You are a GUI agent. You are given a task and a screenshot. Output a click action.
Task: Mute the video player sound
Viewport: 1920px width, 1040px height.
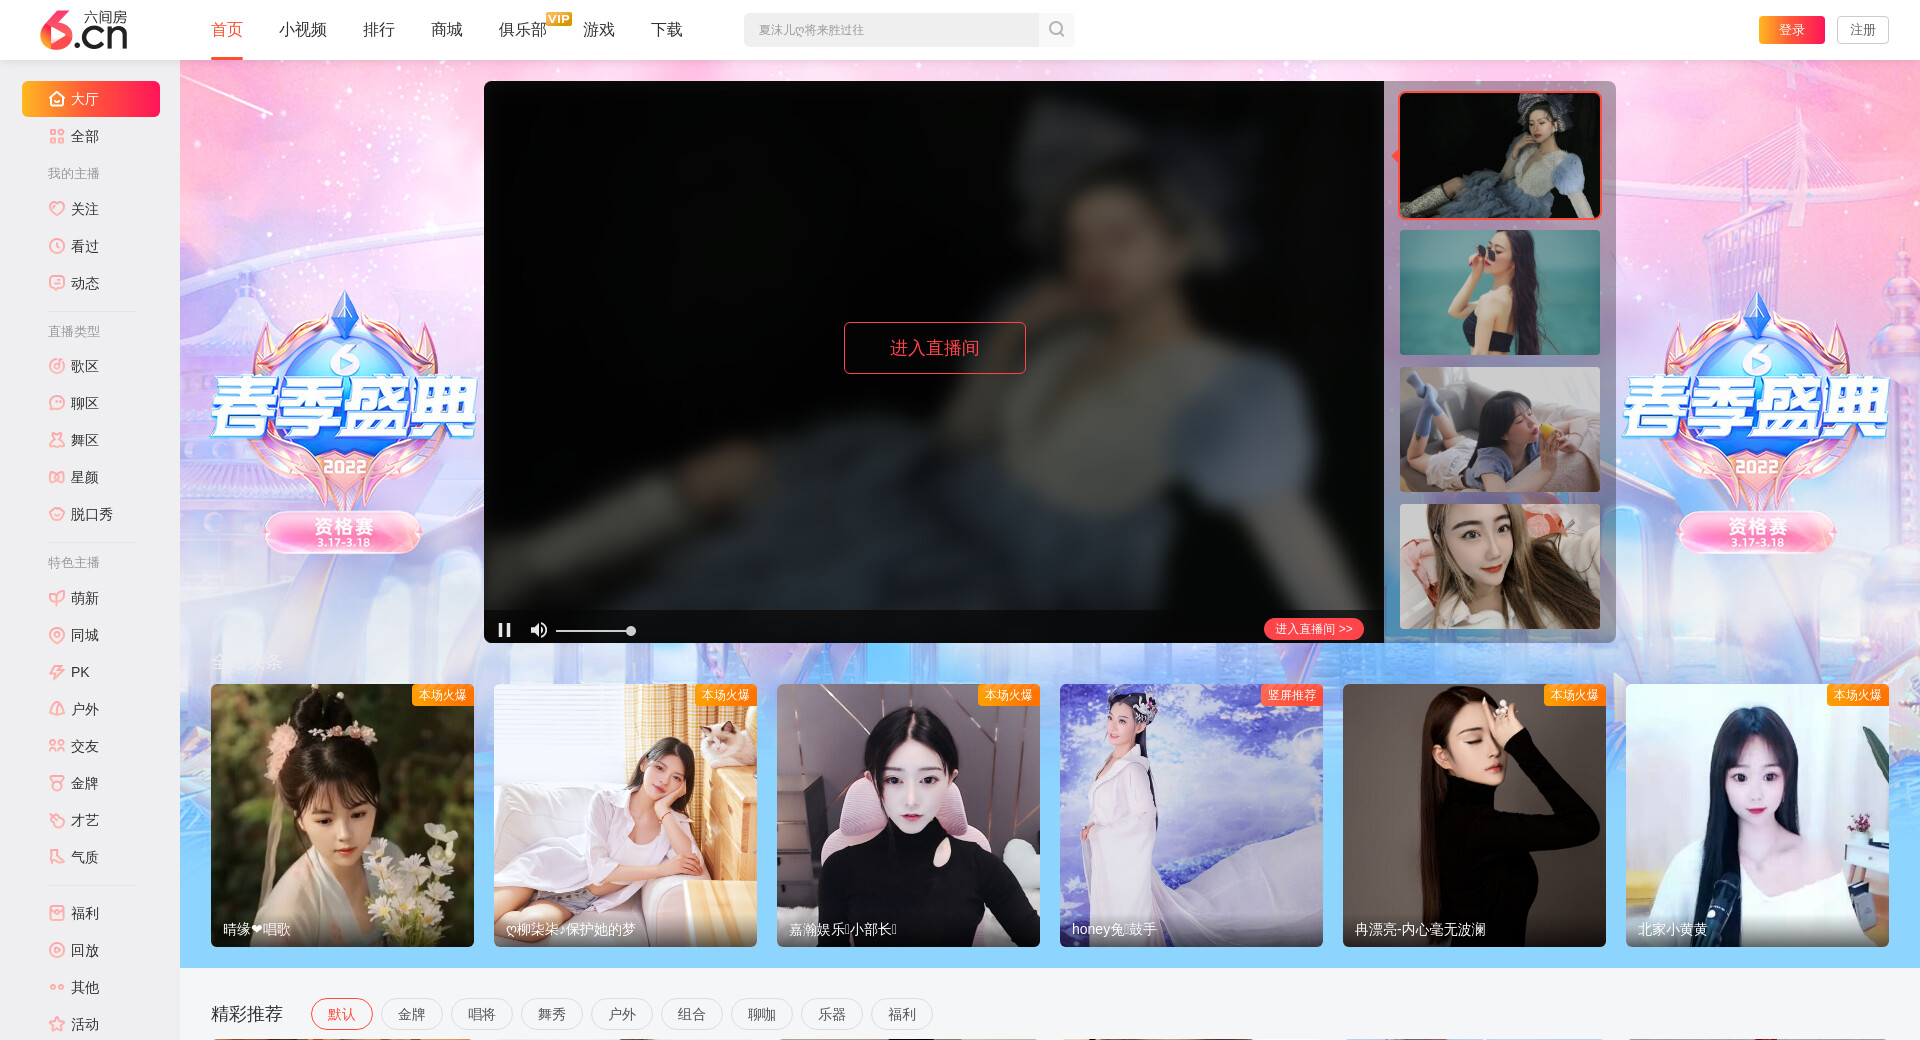[x=539, y=630]
